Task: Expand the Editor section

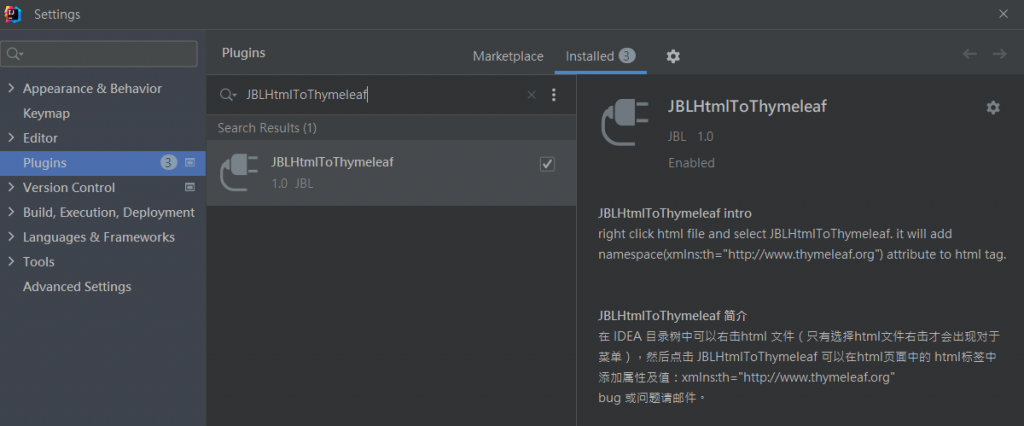Action: tap(10, 138)
